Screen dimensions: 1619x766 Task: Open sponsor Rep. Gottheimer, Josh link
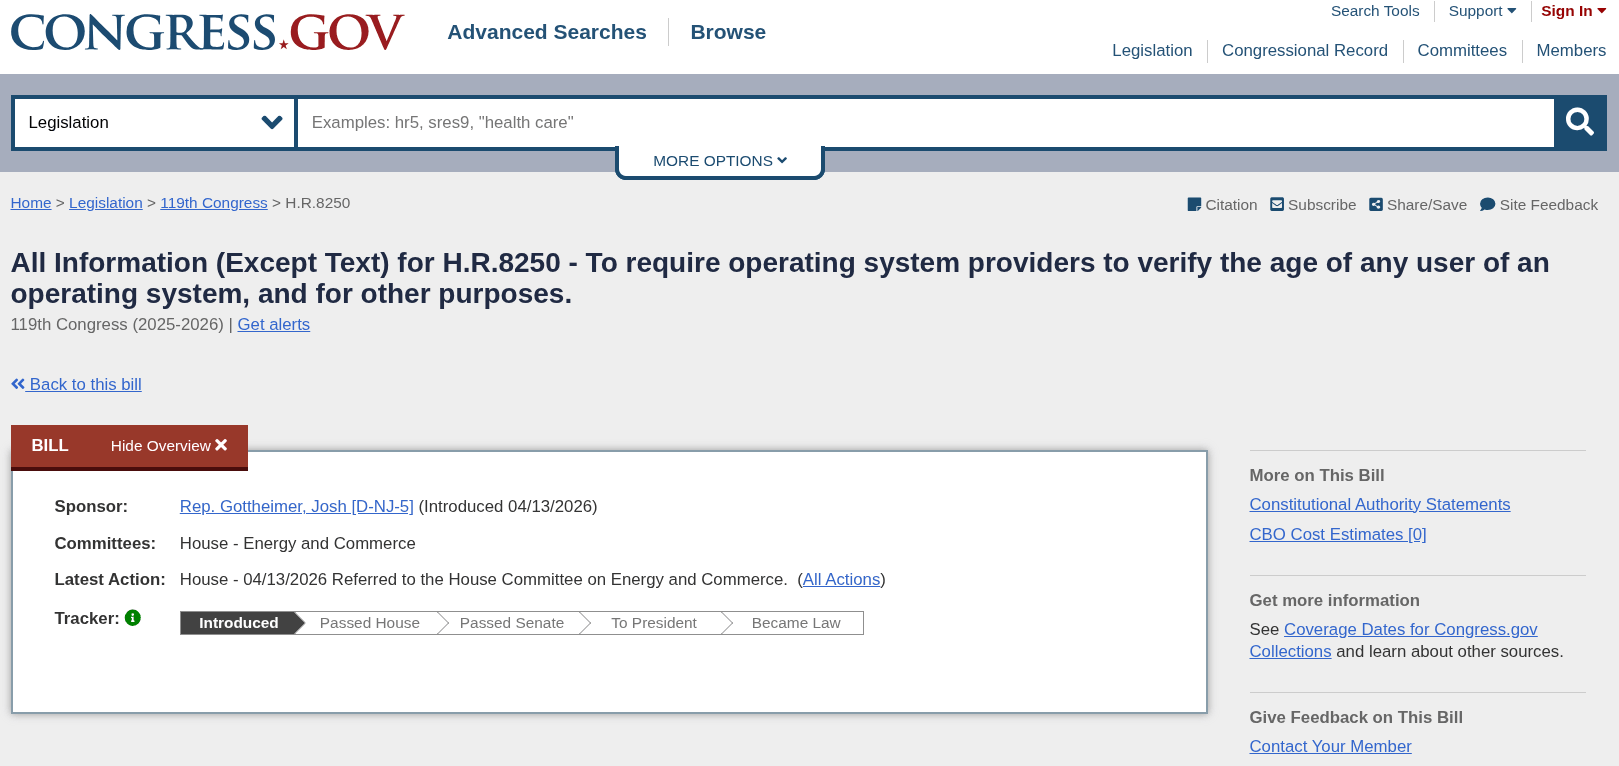click(x=297, y=506)
